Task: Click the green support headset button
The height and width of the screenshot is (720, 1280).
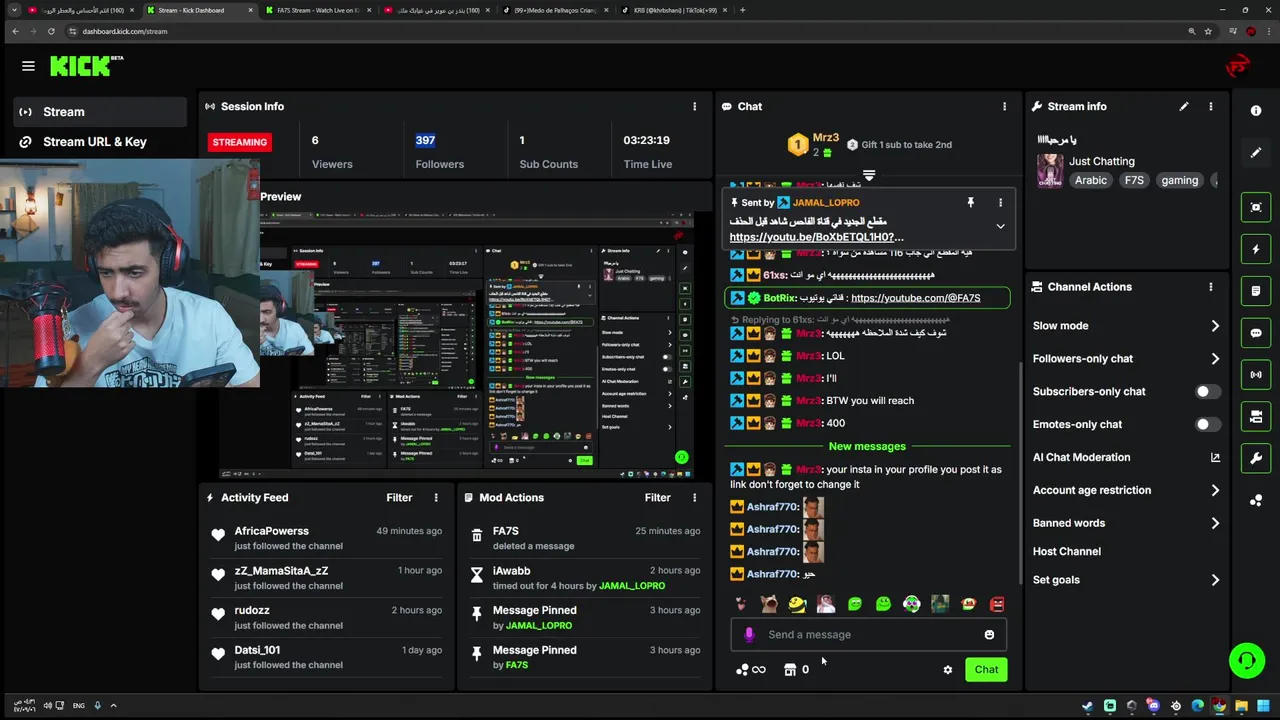Action: [x=1247, y=660]
